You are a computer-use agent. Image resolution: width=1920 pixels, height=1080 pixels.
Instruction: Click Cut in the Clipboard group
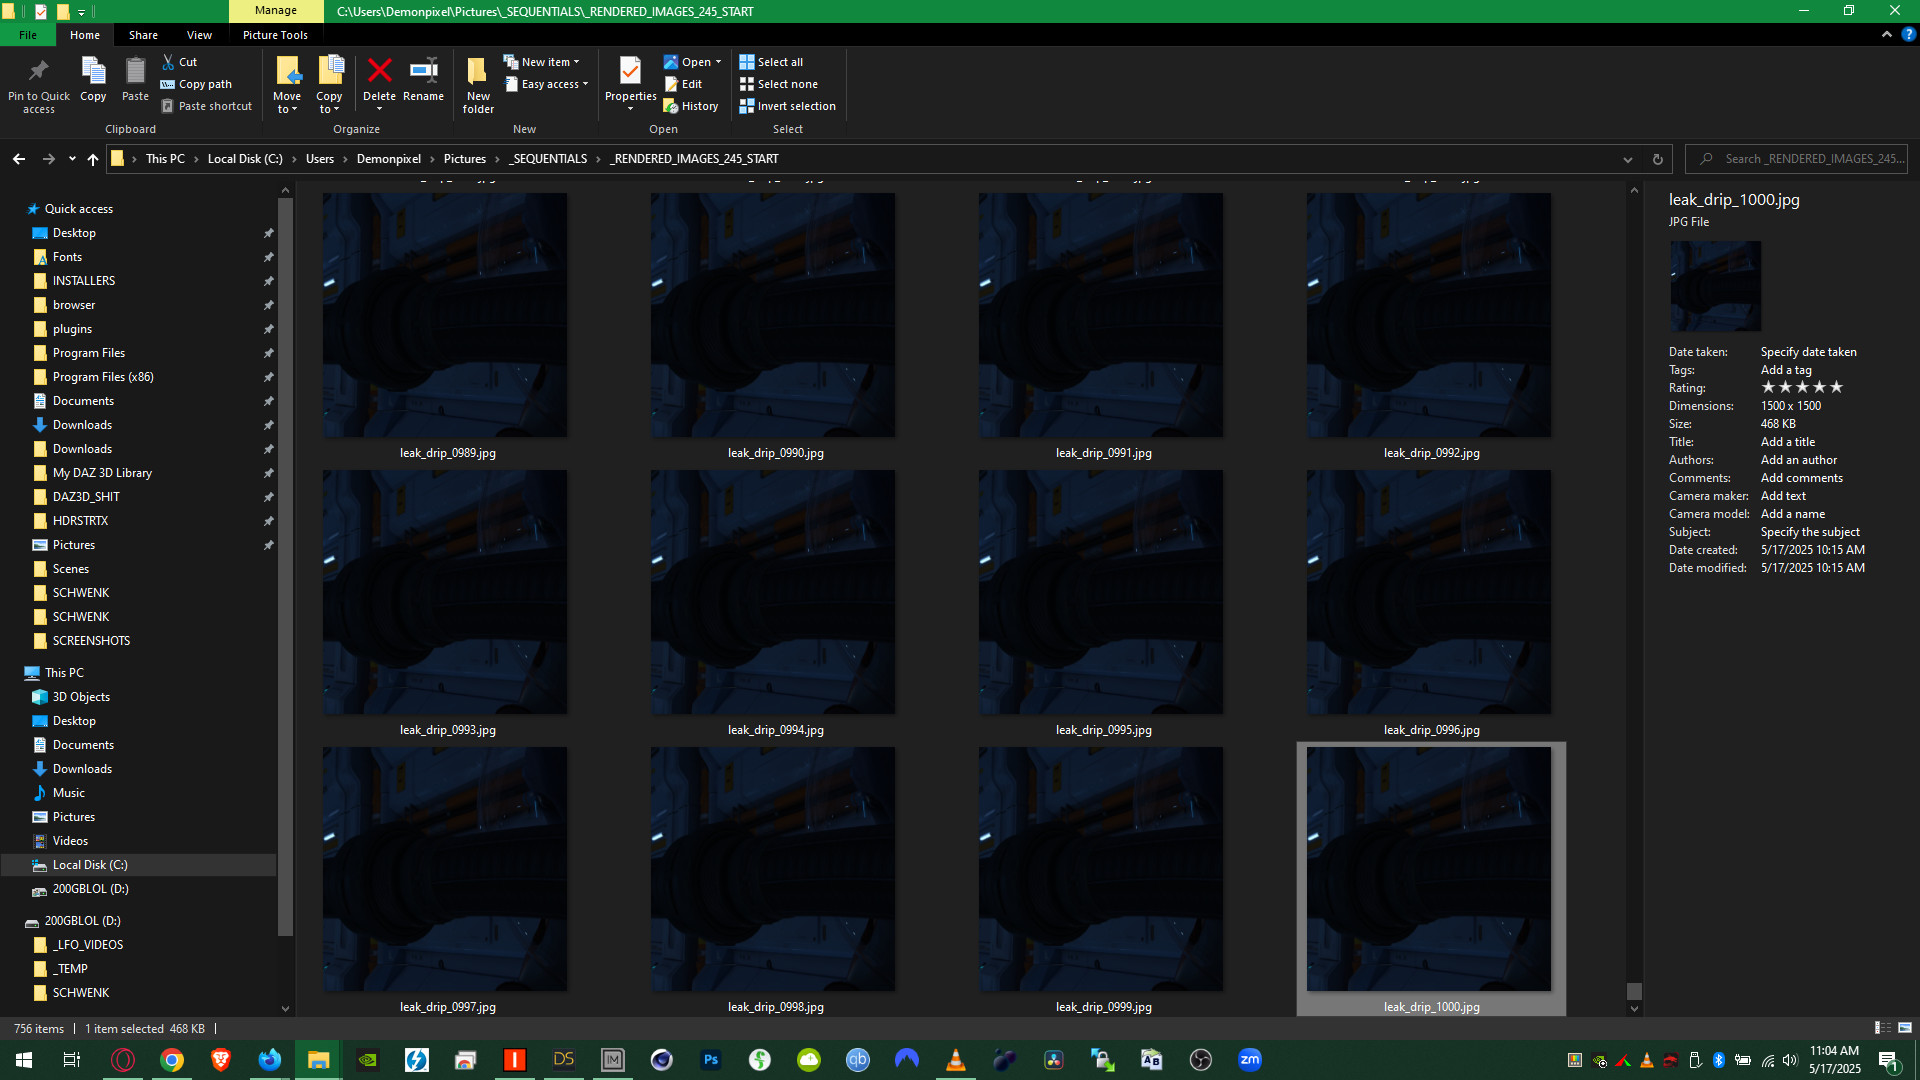click(x=180, y=62)
